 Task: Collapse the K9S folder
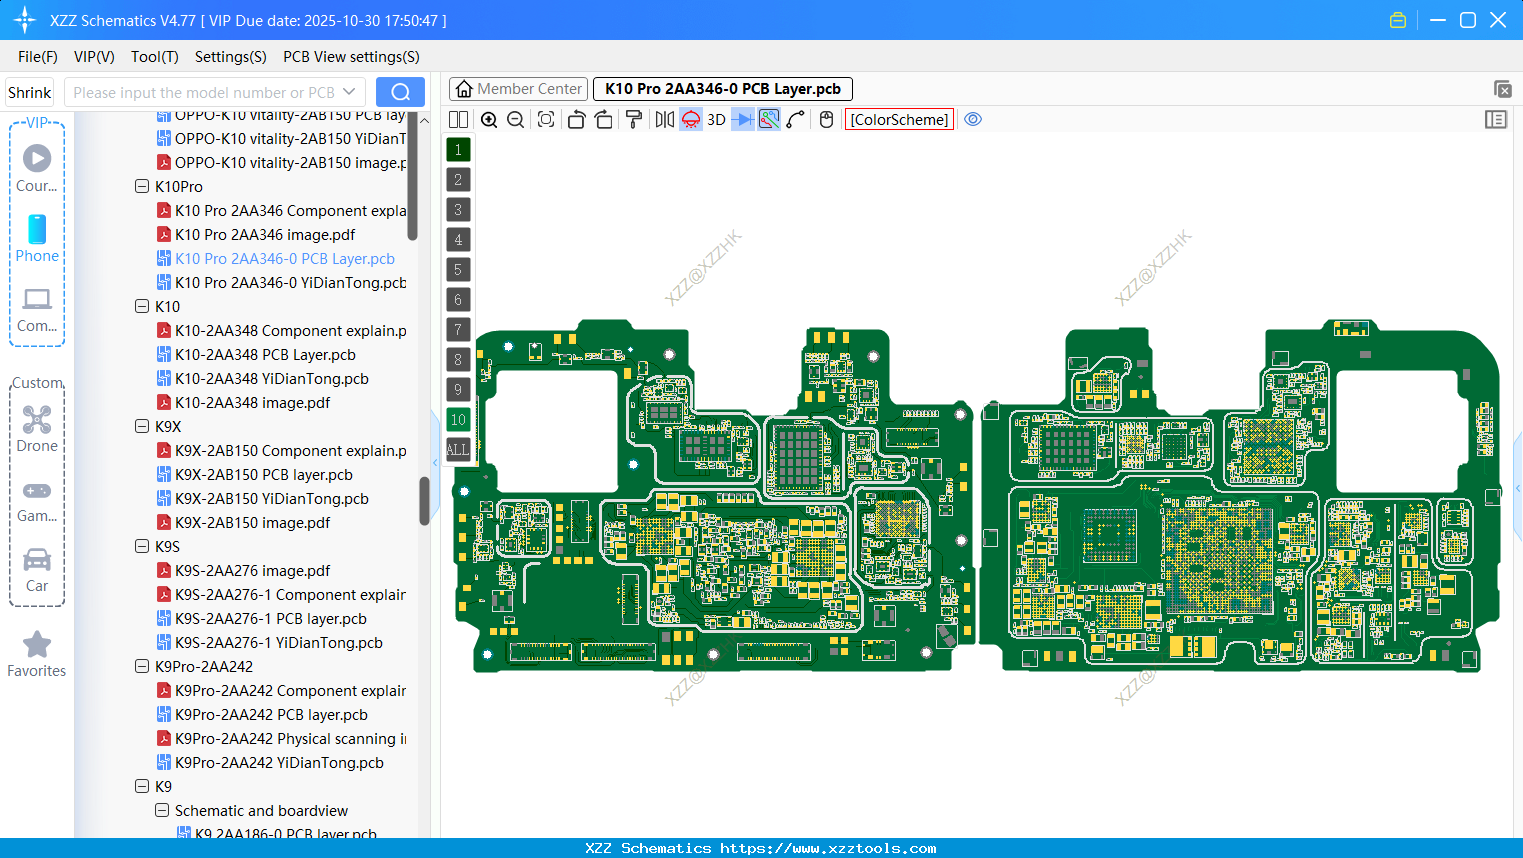[x=142, y=546]
